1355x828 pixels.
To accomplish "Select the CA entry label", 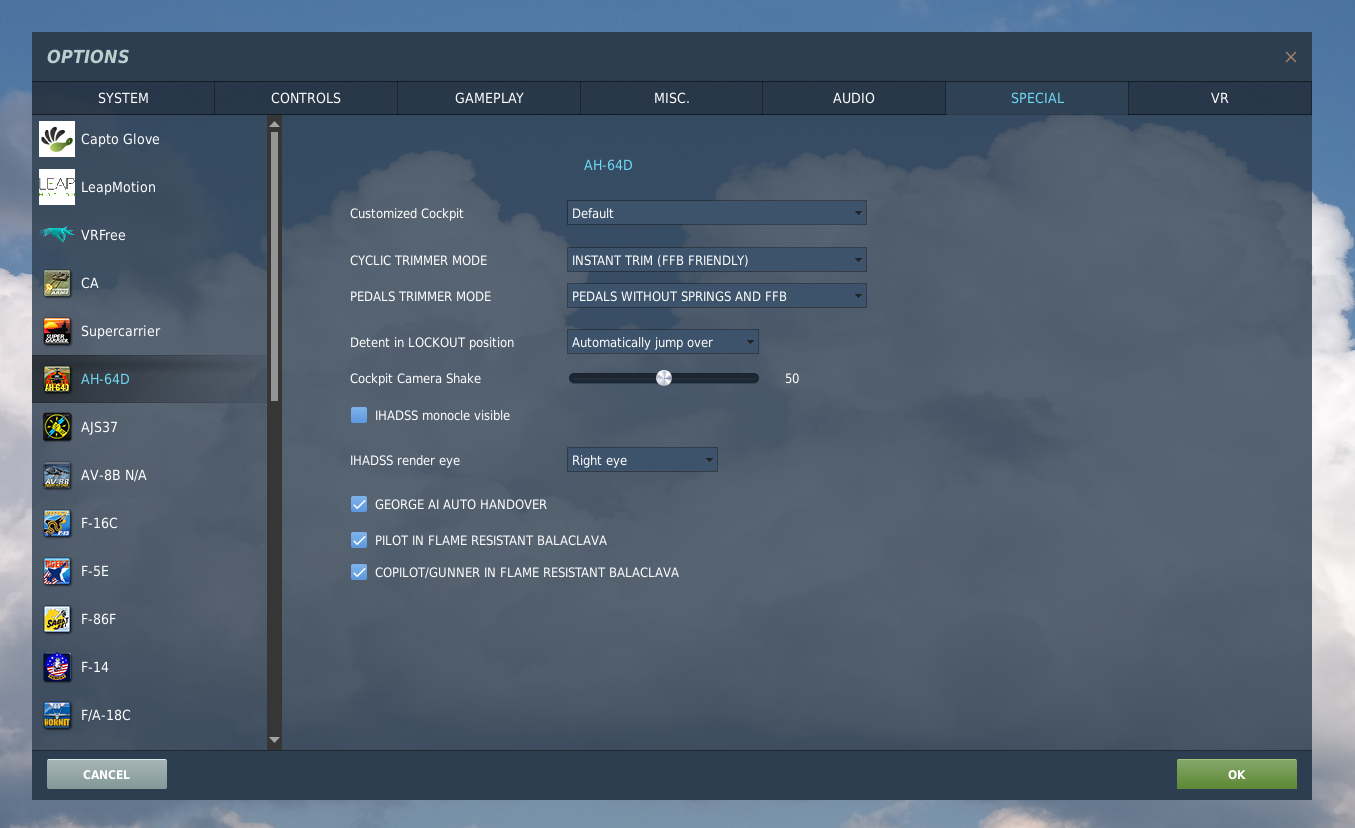I will [x=90, y=283].
